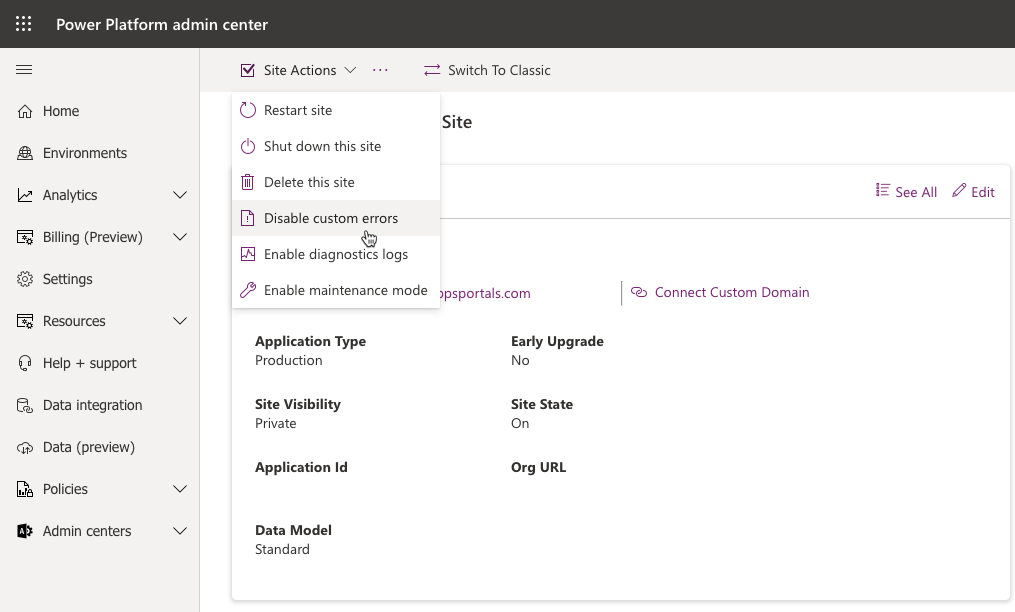Click the Admin centers icon

coord(25,531)
